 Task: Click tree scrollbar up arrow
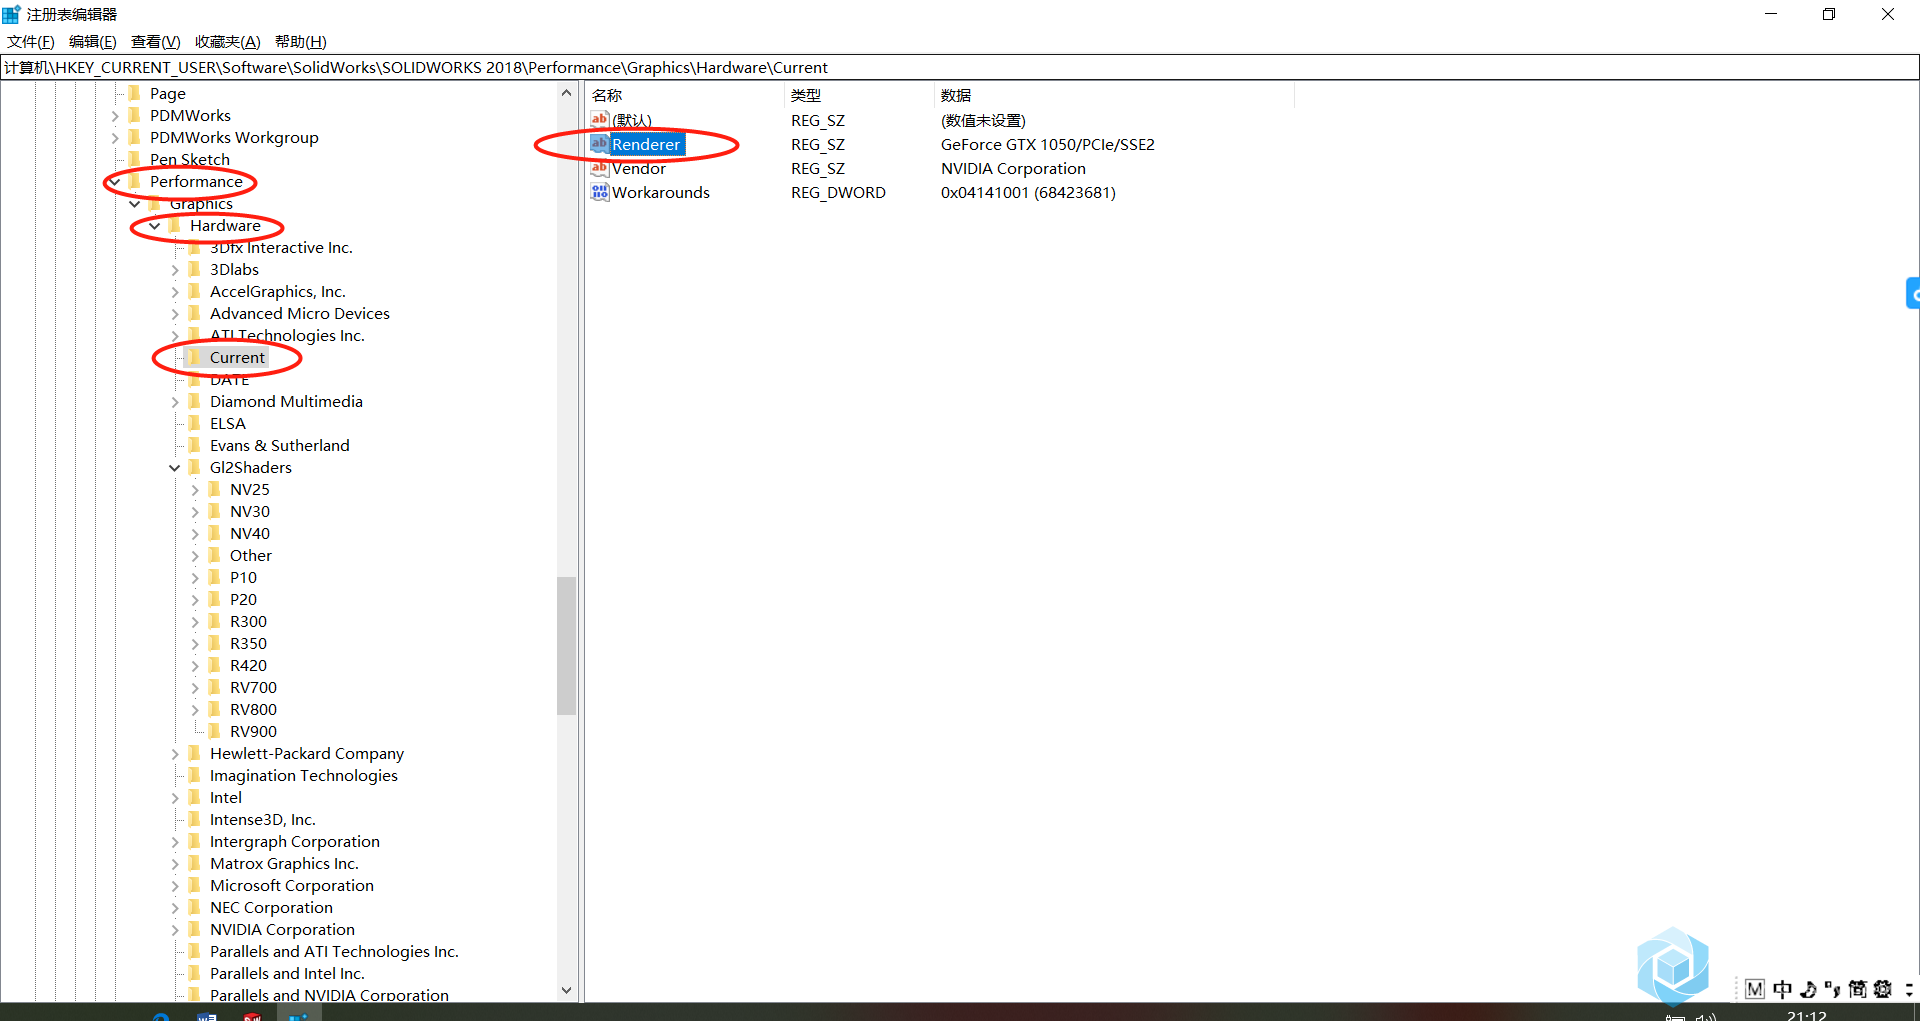pos(567,93)
